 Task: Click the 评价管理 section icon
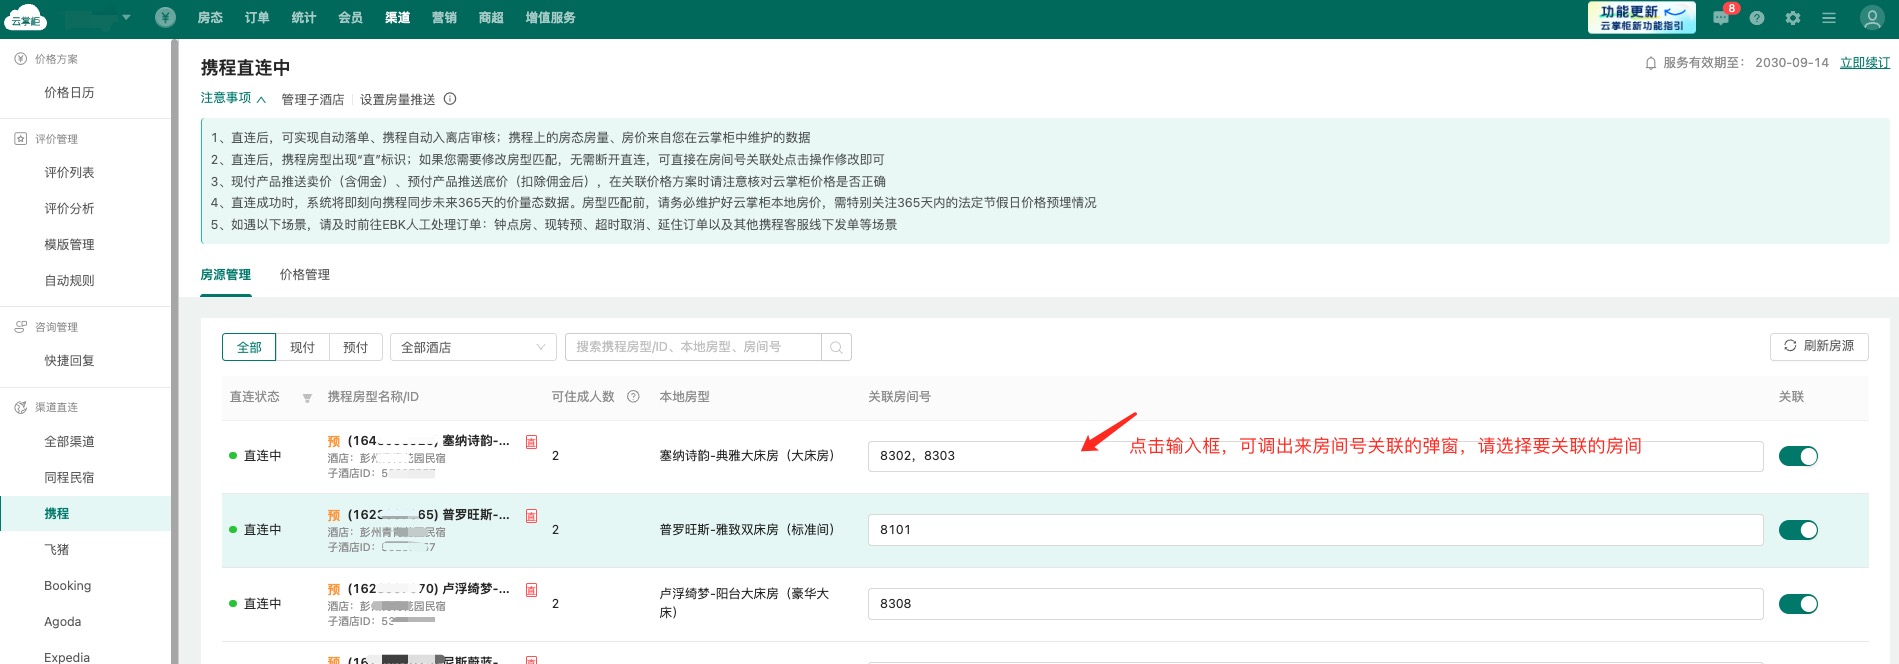pos(21,139)
